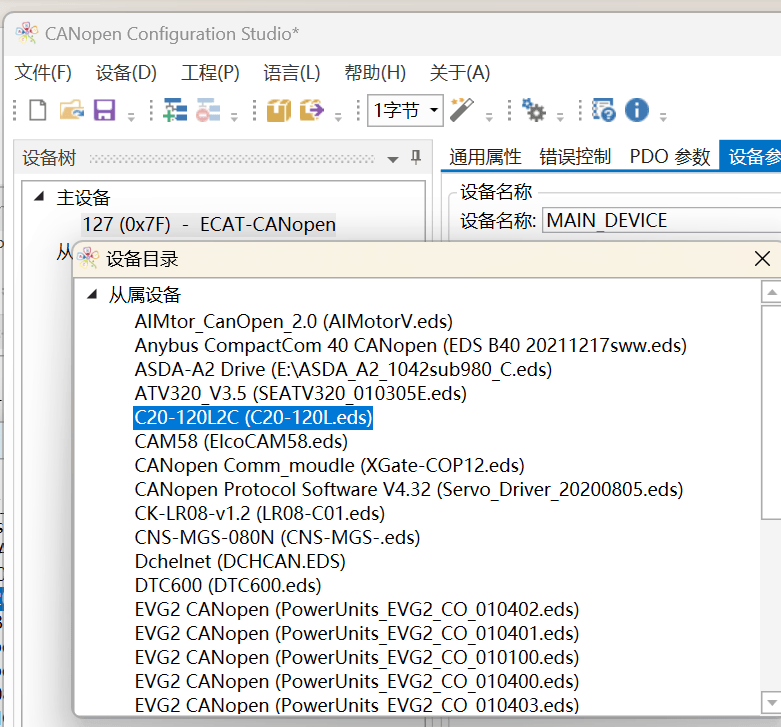Click catalog scrollbar down arrow
This screenshot has height=727, width=781.
[x=771, y=703]
